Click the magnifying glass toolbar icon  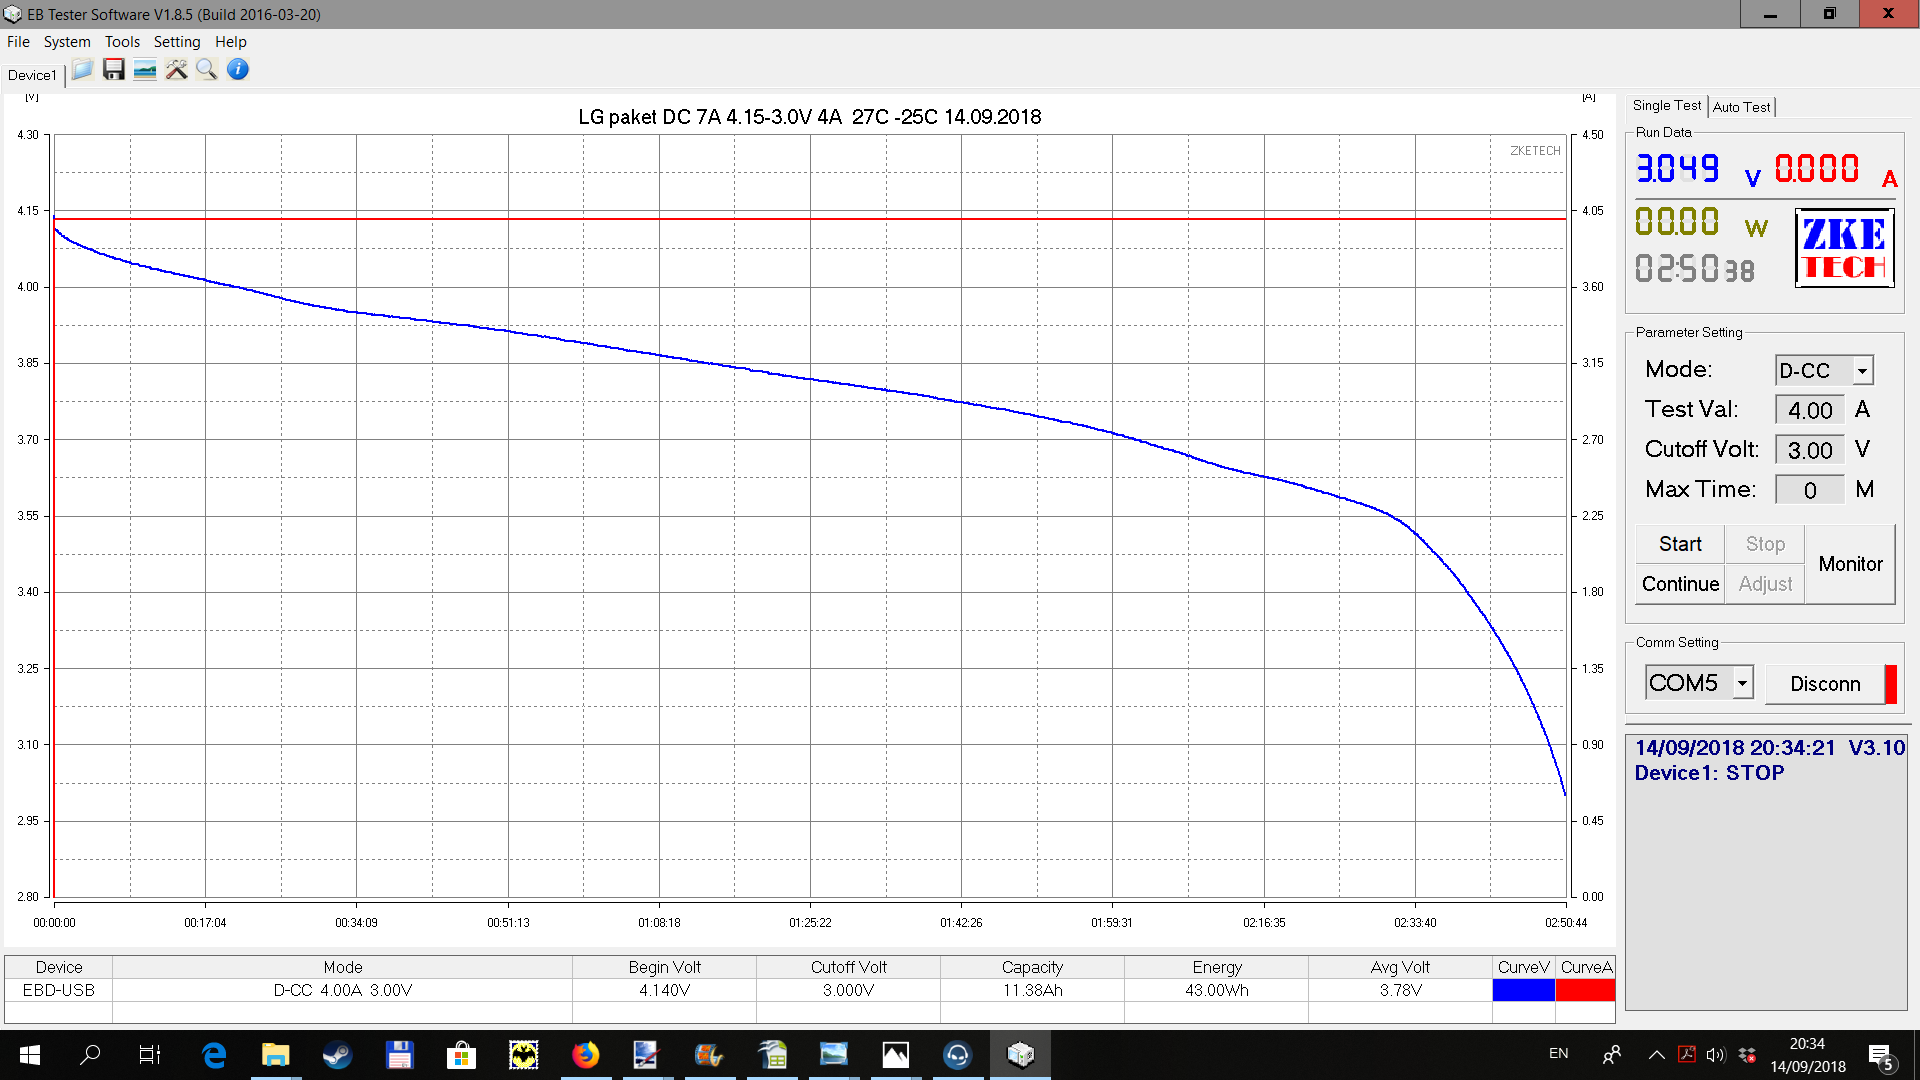[207, 70]
